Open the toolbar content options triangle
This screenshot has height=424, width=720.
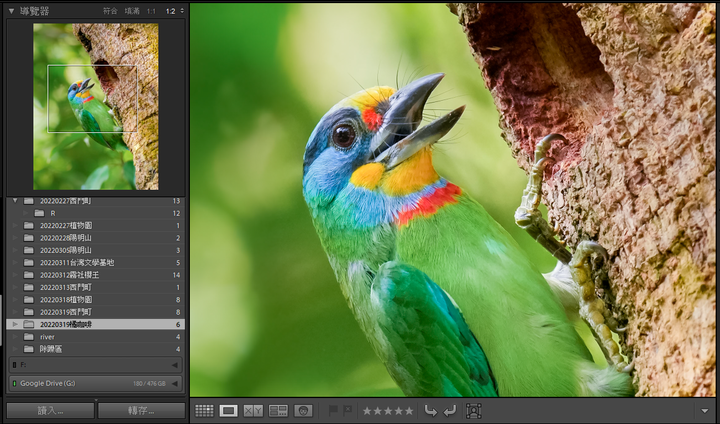click(x=705, y=411)
